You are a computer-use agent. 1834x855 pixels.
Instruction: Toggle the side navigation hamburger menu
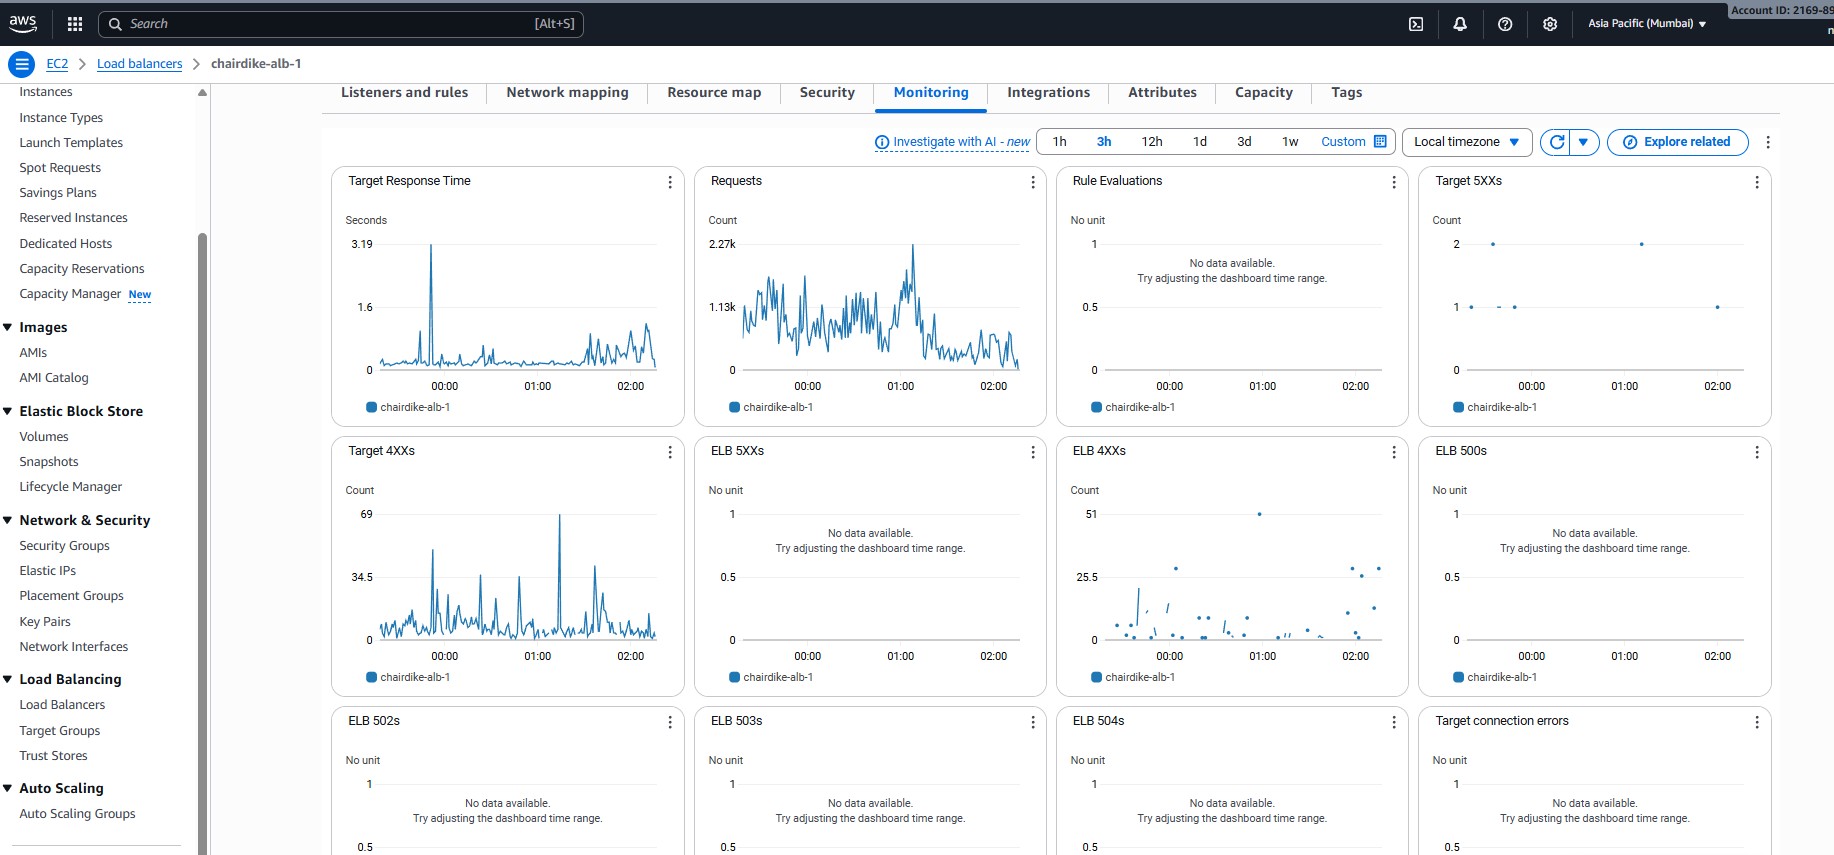21,64
